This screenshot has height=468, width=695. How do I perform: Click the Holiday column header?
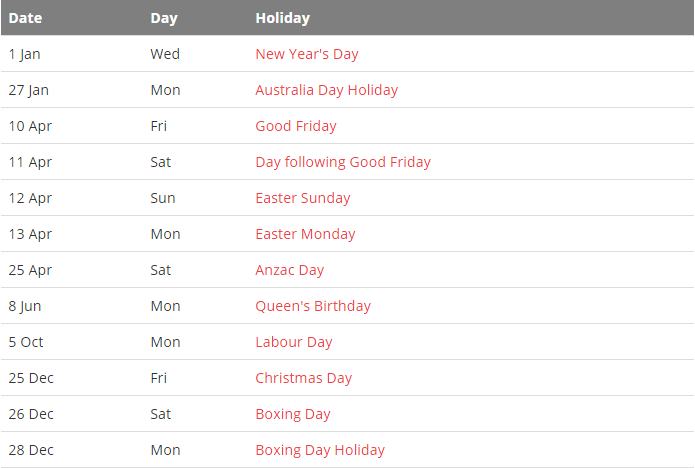[282, 18]
